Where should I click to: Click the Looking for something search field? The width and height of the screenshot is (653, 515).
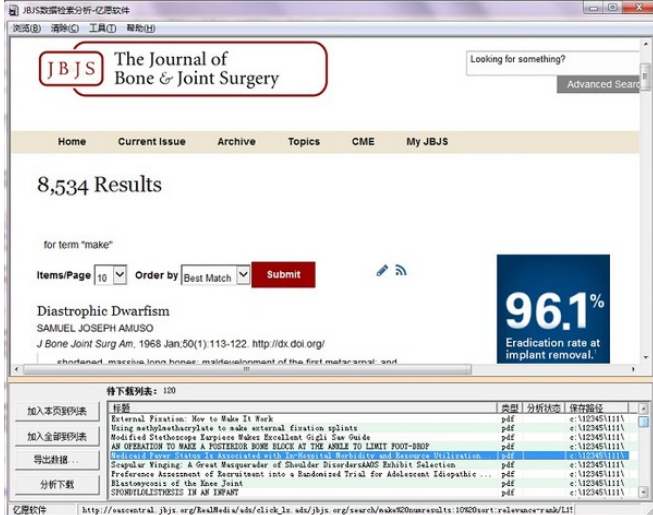click(x=553, y=63)
